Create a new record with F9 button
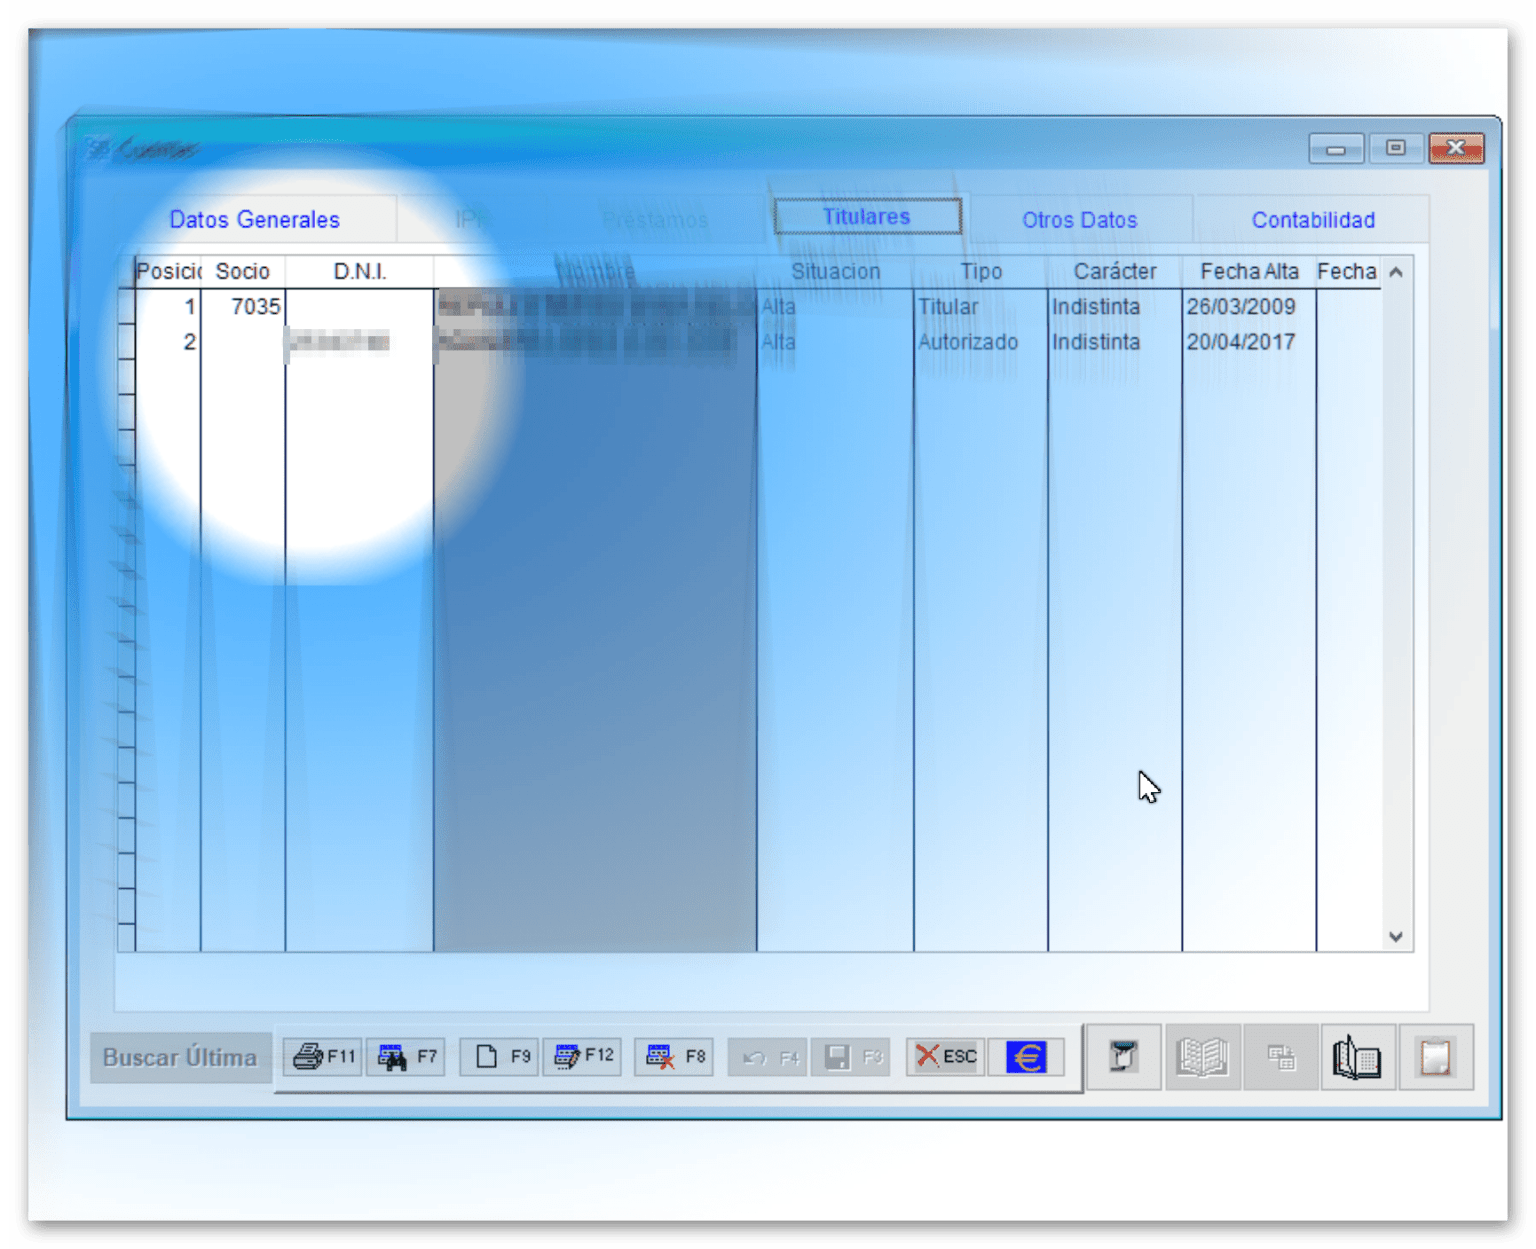The height and width of the screenshot is (1249, 1536). [499, 1057]
